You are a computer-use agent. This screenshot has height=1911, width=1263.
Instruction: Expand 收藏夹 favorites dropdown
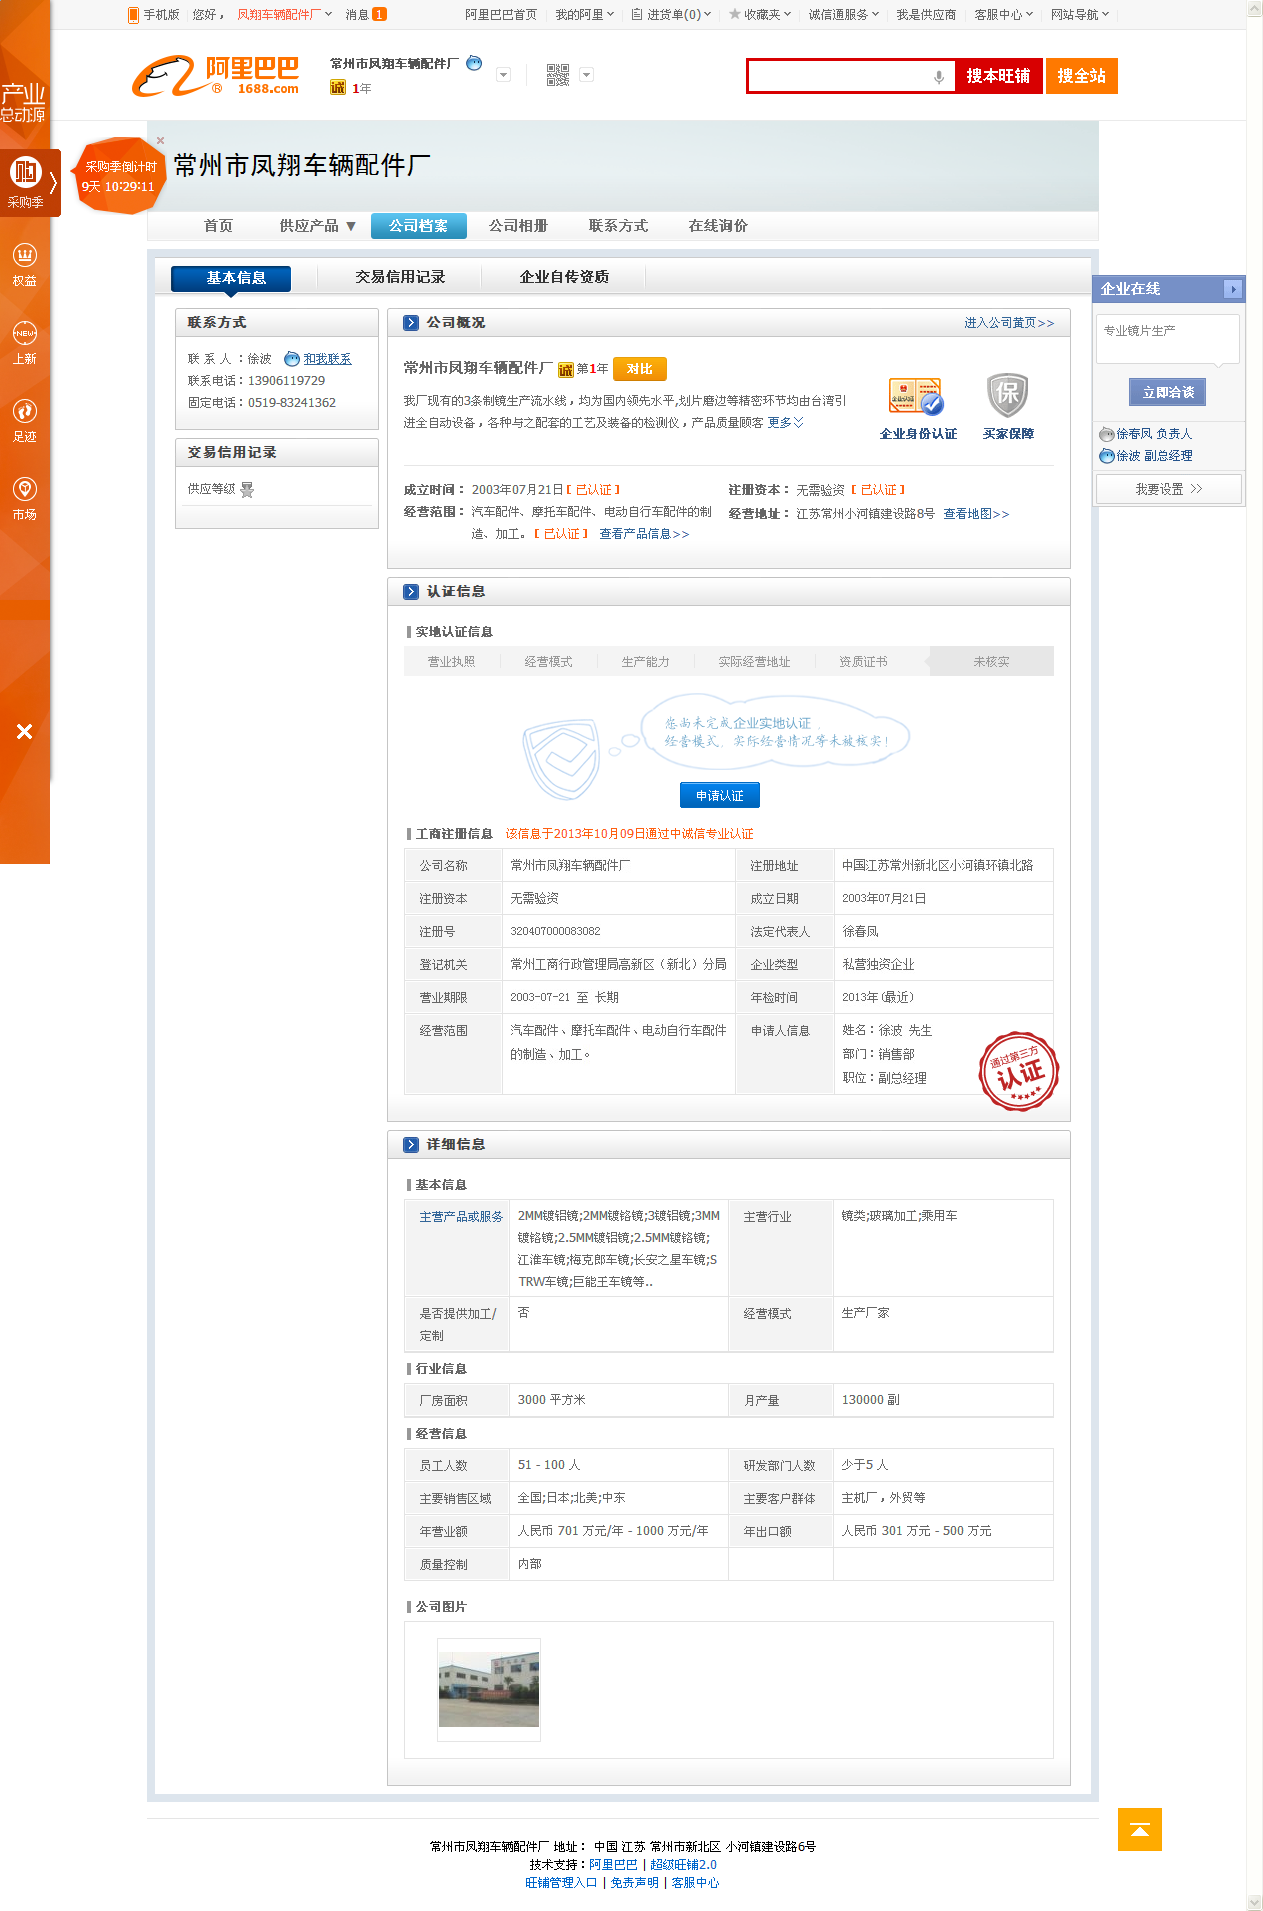[760, 15]
